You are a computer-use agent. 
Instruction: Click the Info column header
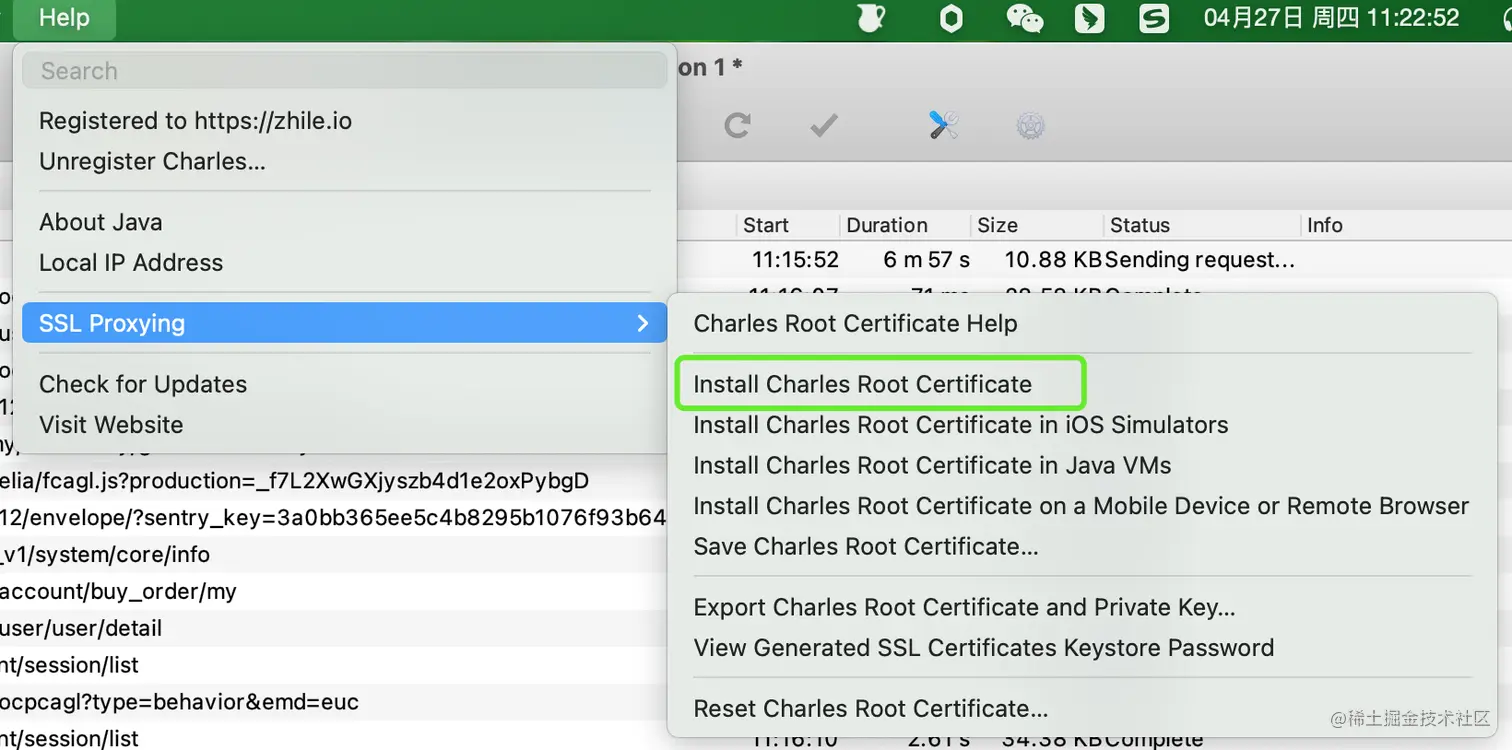(1405, 225)
